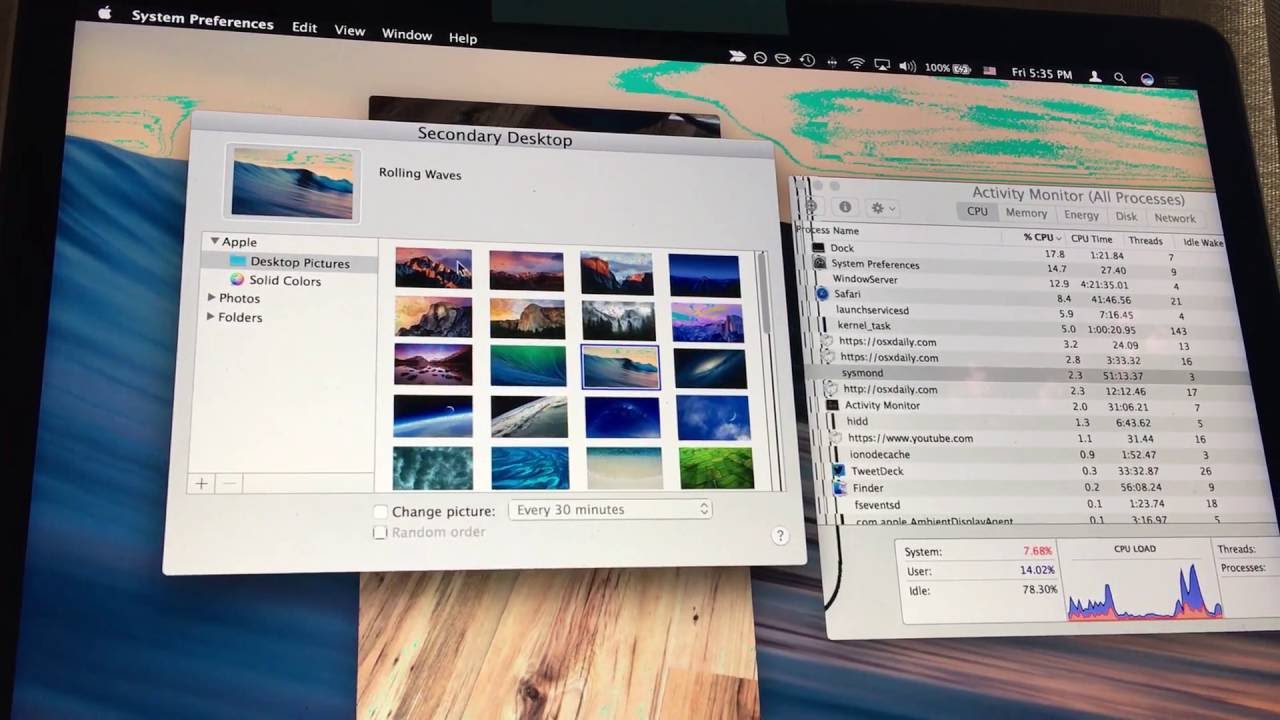
Task: Open the Apple menu
Action: point(104,13)
